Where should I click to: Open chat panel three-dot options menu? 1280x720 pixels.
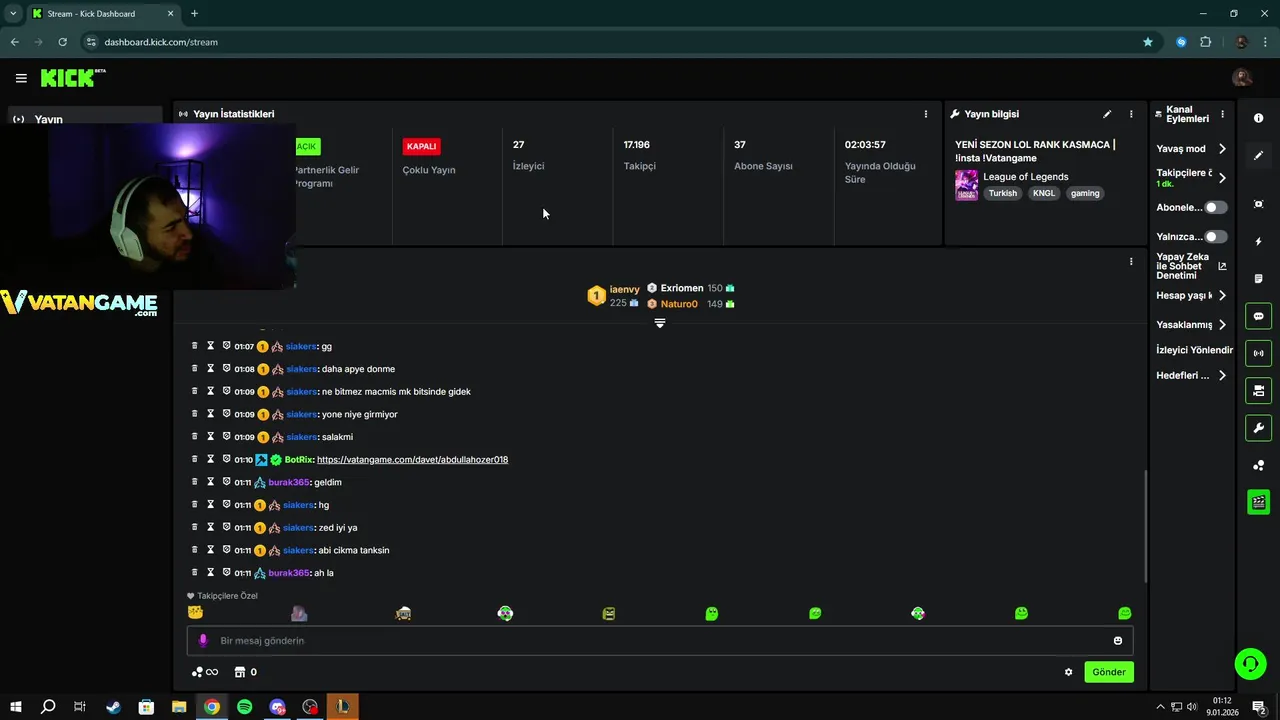click(x=1131, y=262)
